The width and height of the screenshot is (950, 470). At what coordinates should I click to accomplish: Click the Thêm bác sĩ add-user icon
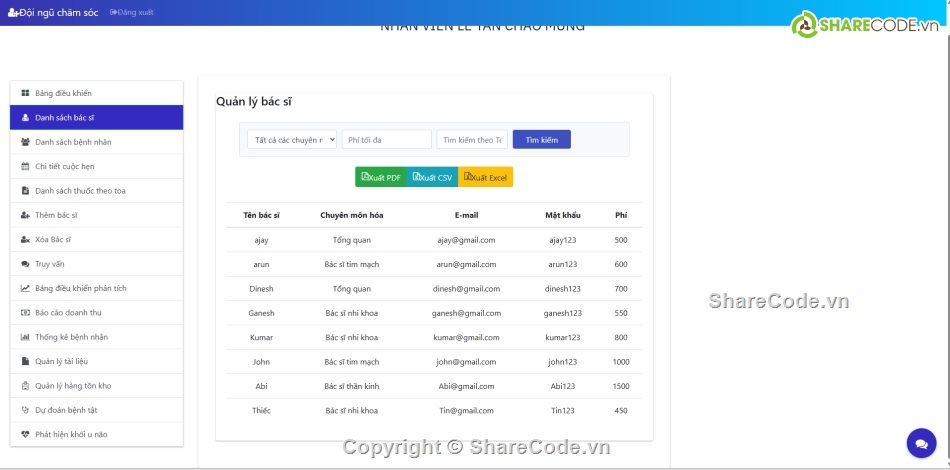tap(25, 215)
